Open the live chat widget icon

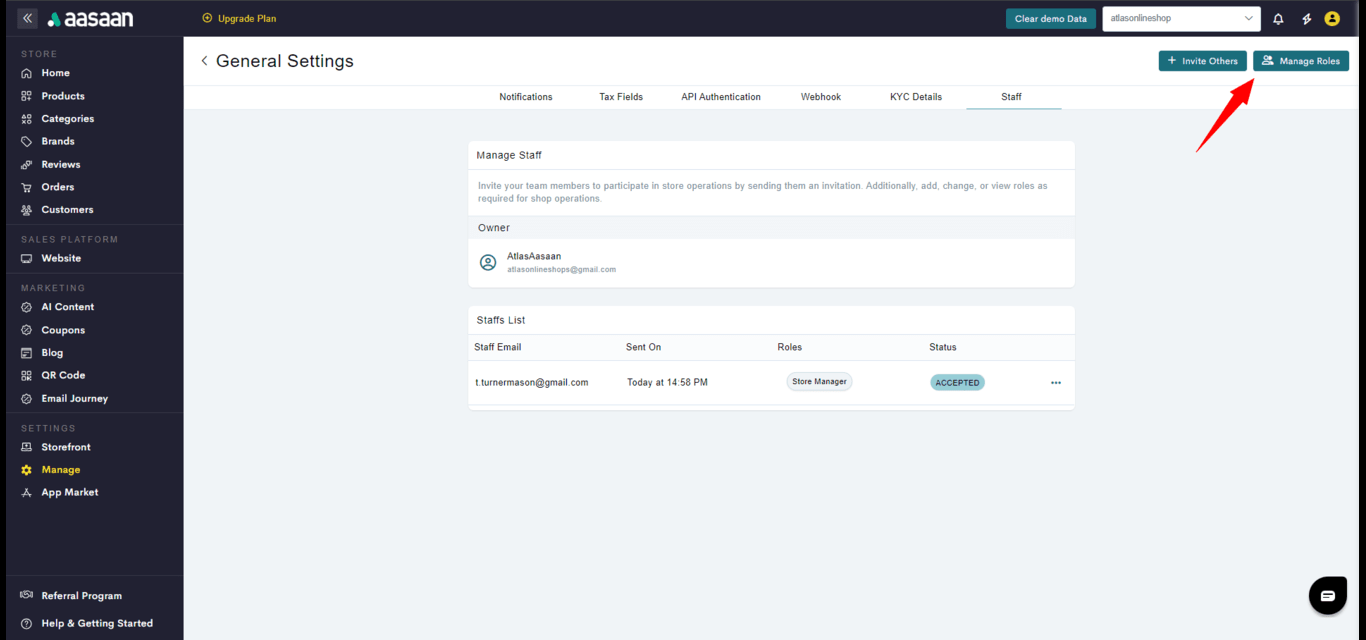[x=1327, y=596]
